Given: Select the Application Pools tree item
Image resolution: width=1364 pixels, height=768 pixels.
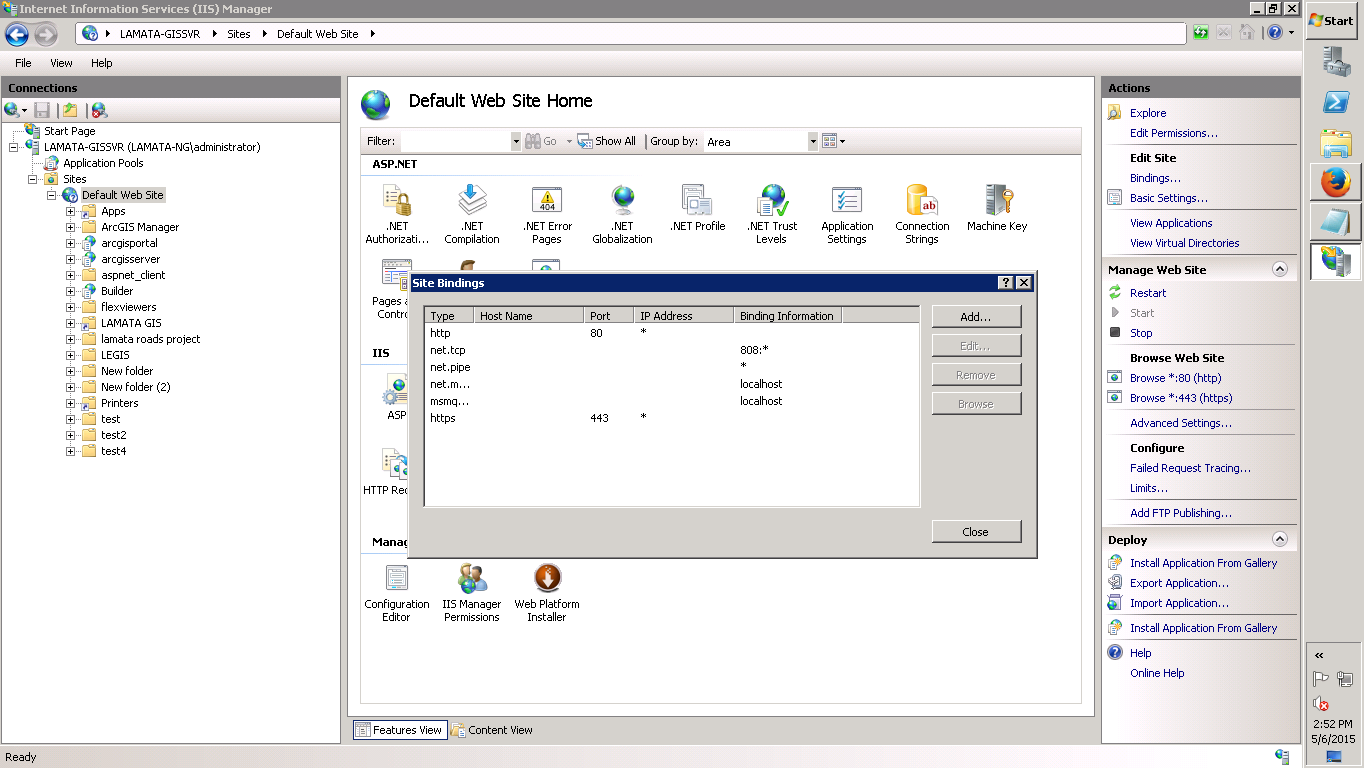Looking at the screenshot, I should pyautogui.click(x=103, y=163).
